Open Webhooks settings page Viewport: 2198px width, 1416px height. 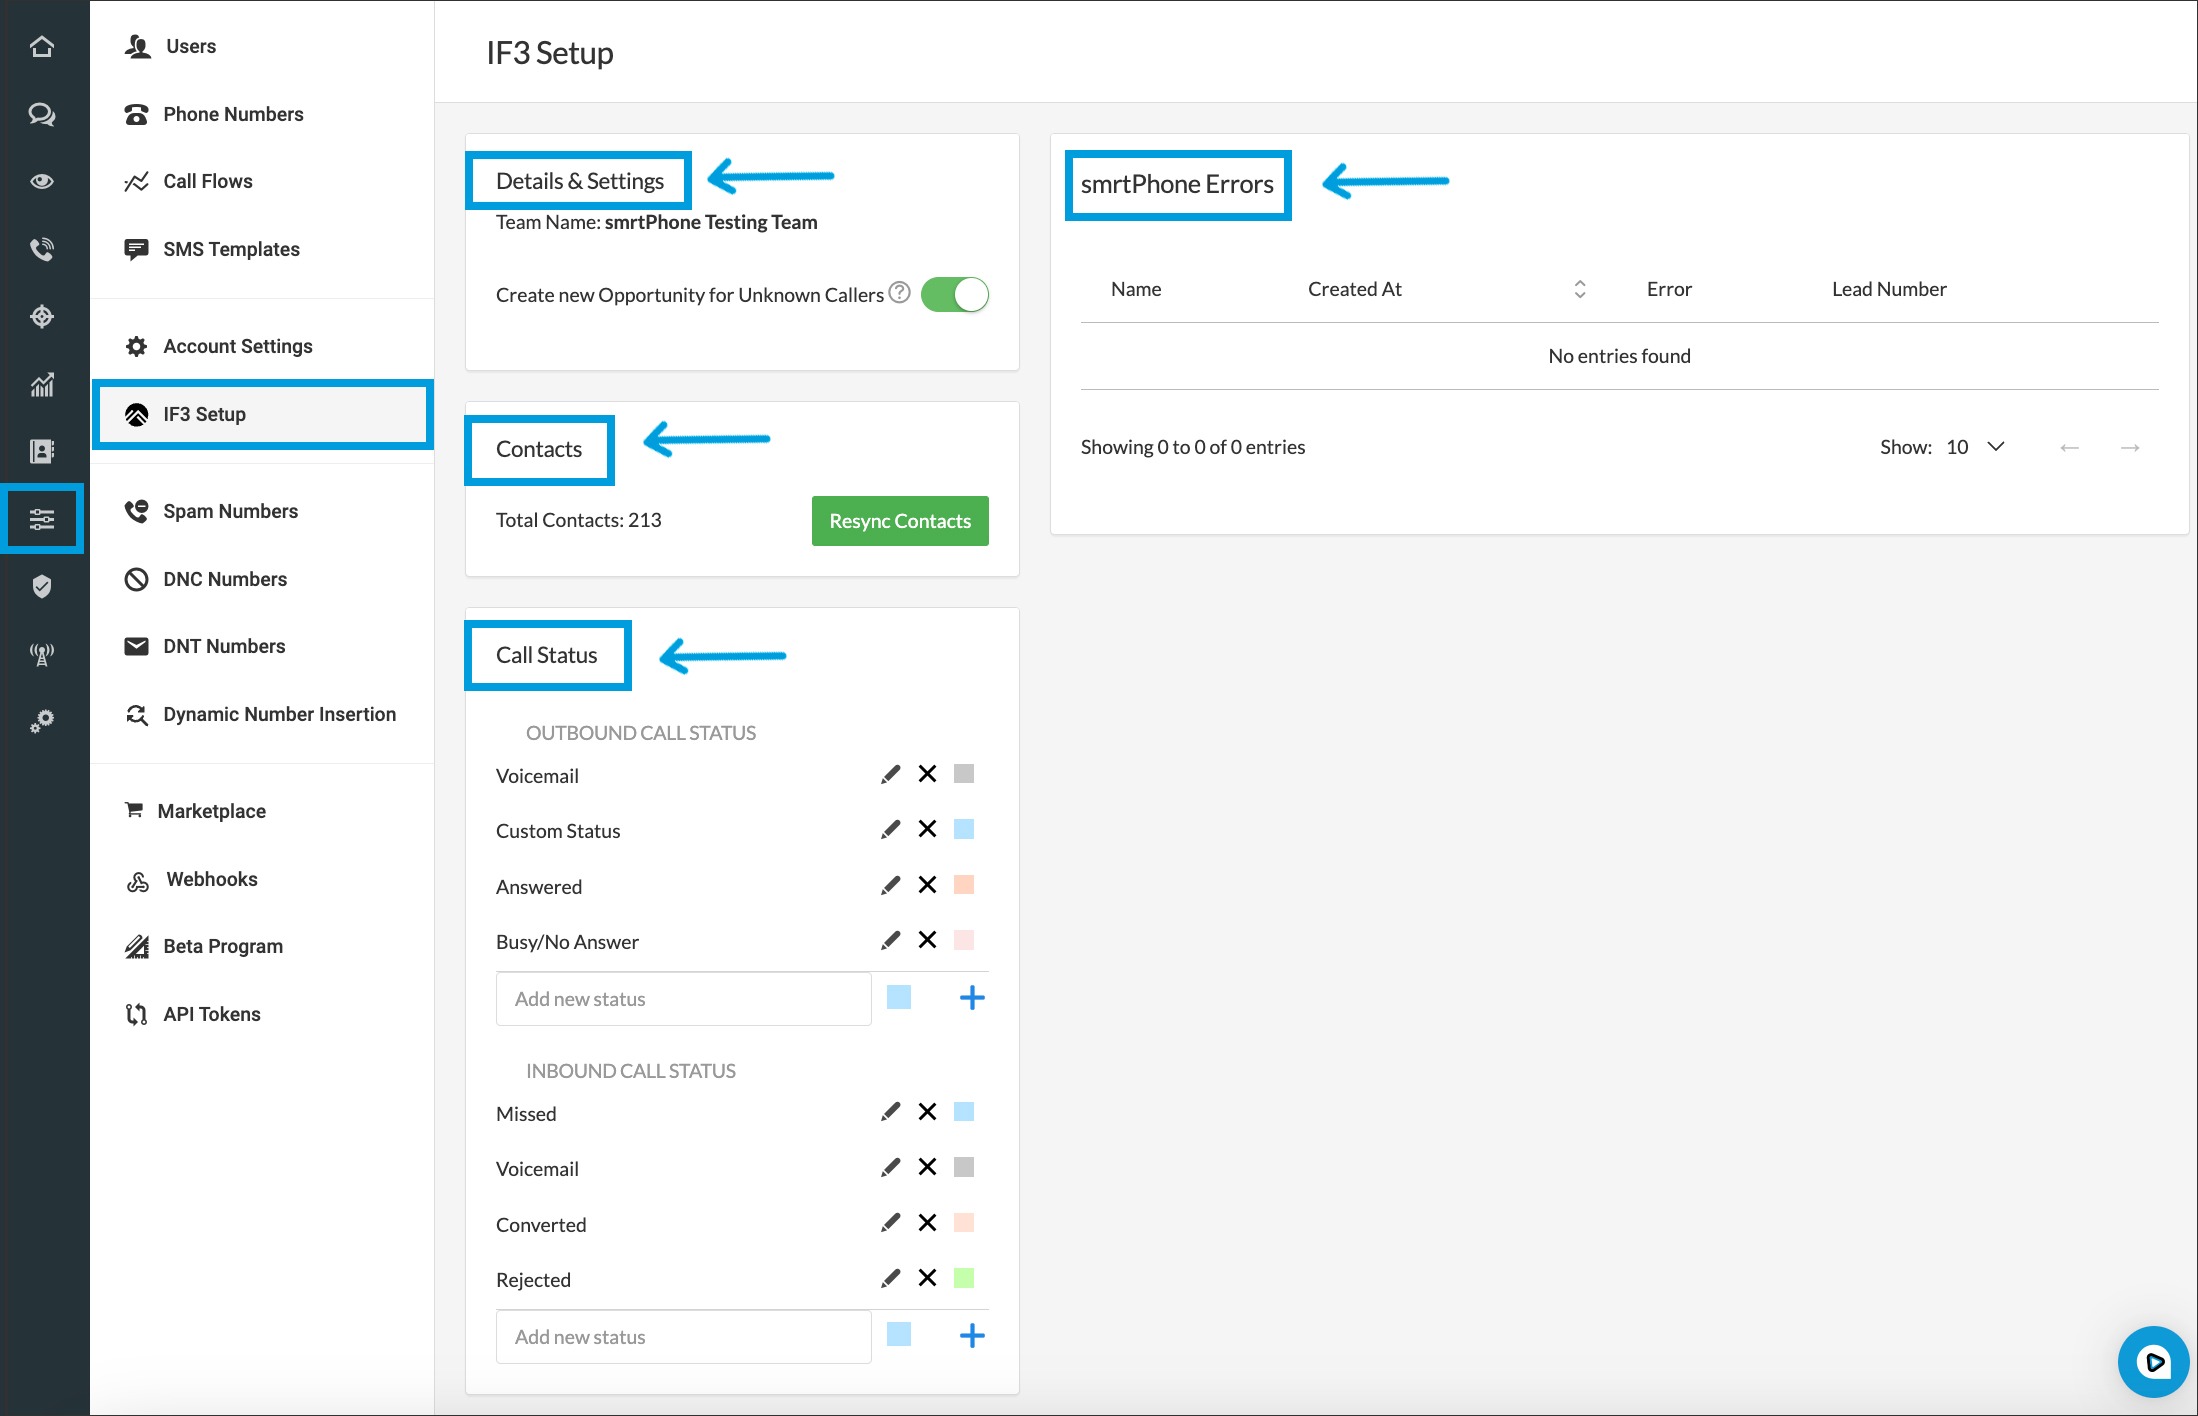pos(211,879)
